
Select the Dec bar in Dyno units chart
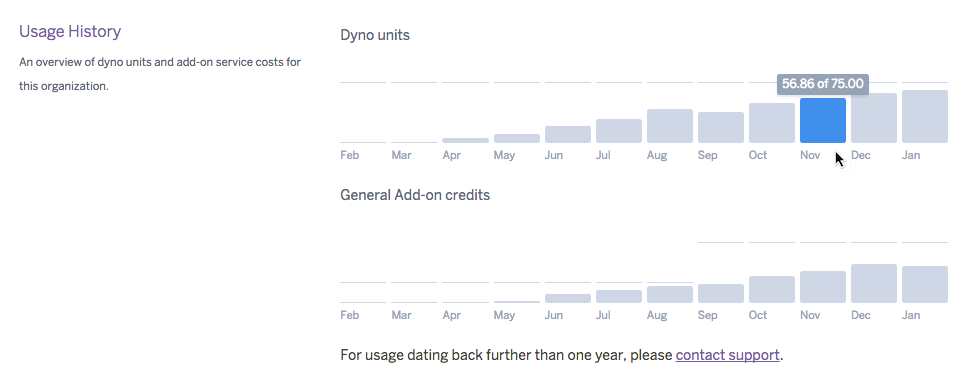pyautogui.click(x=873, y=118)
